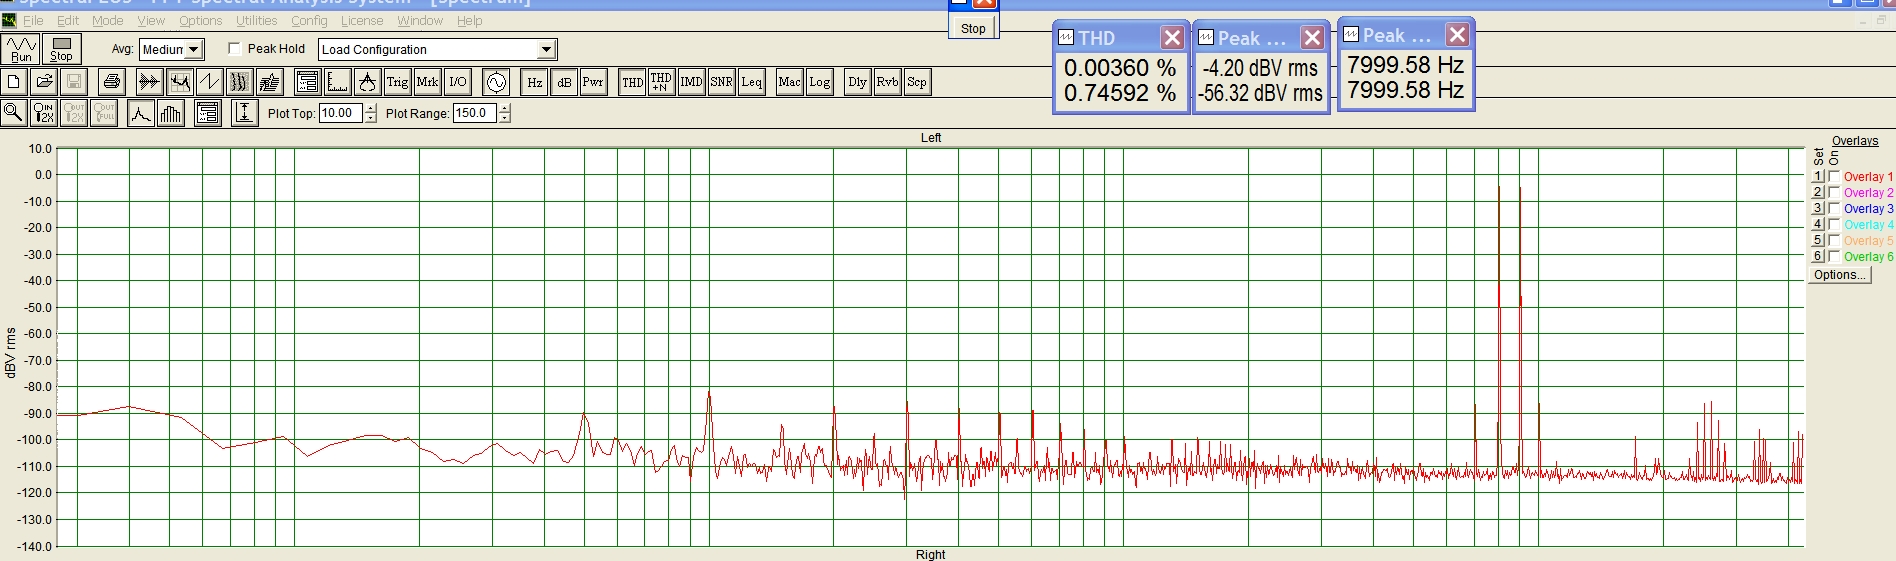Check the Overlay 1 checkbox
This screenshot has width=1896, height=561.
coord(1834,177)
